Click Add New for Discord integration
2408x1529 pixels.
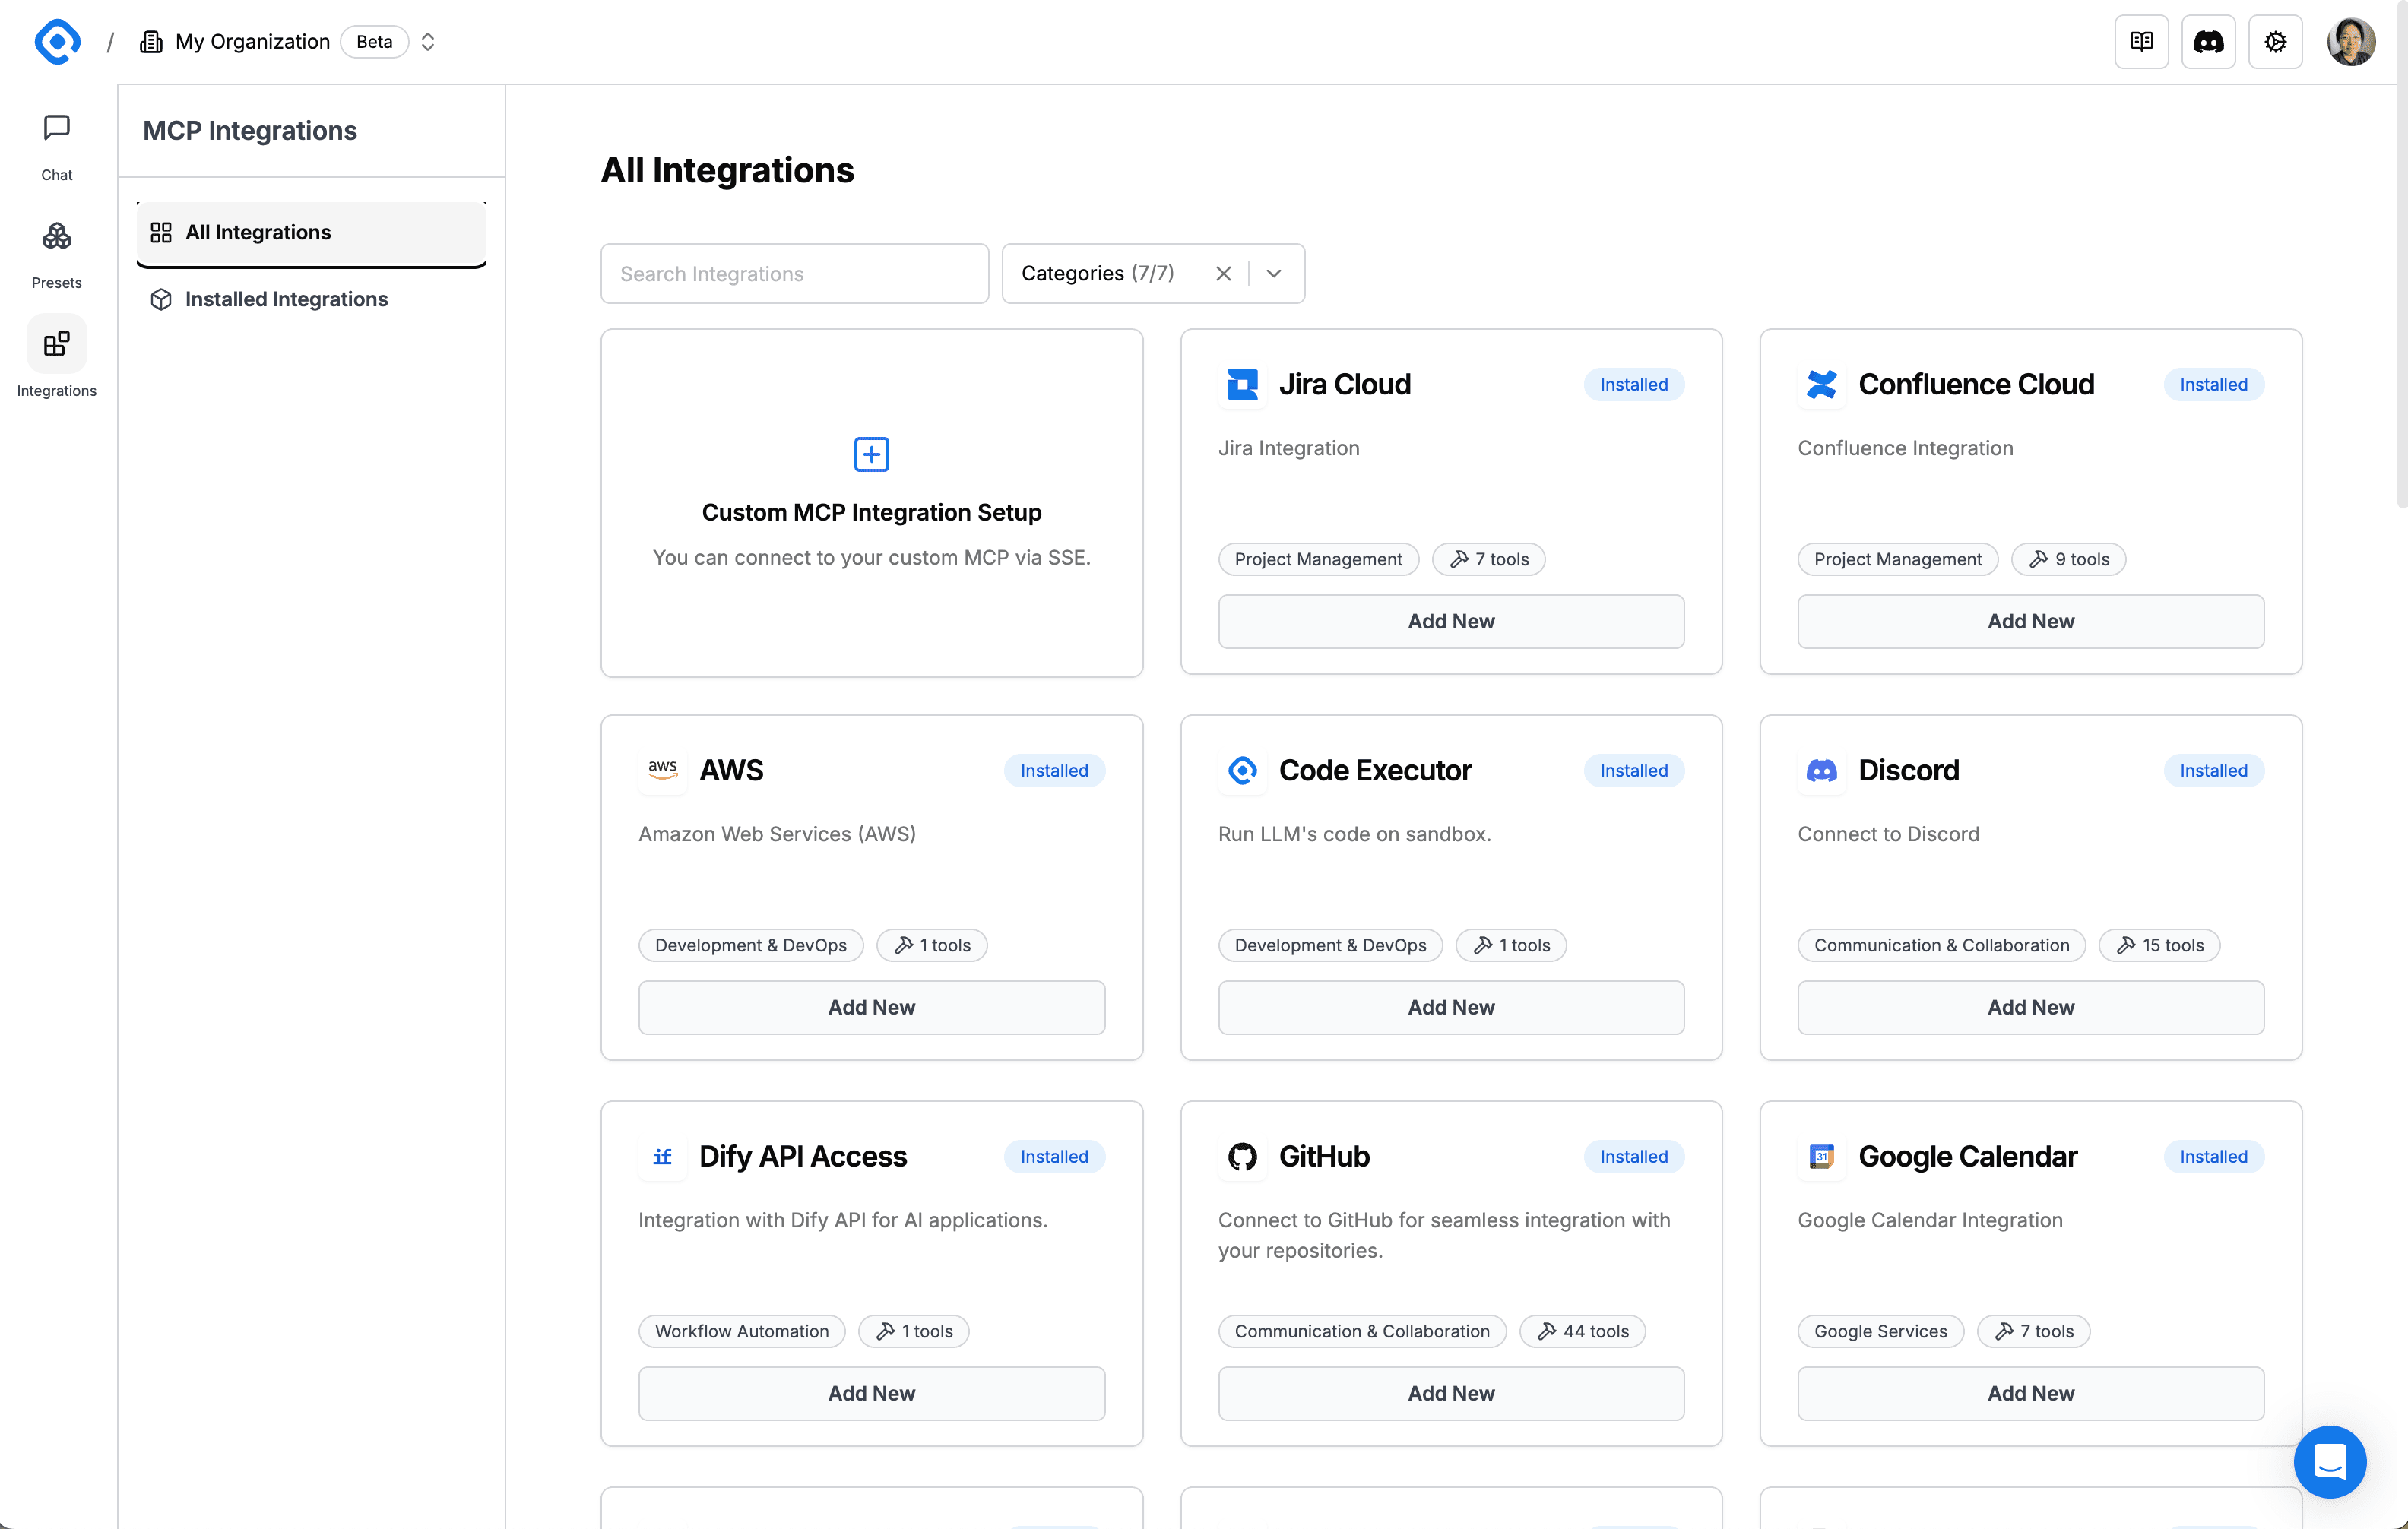[x=2030, y=1007]
